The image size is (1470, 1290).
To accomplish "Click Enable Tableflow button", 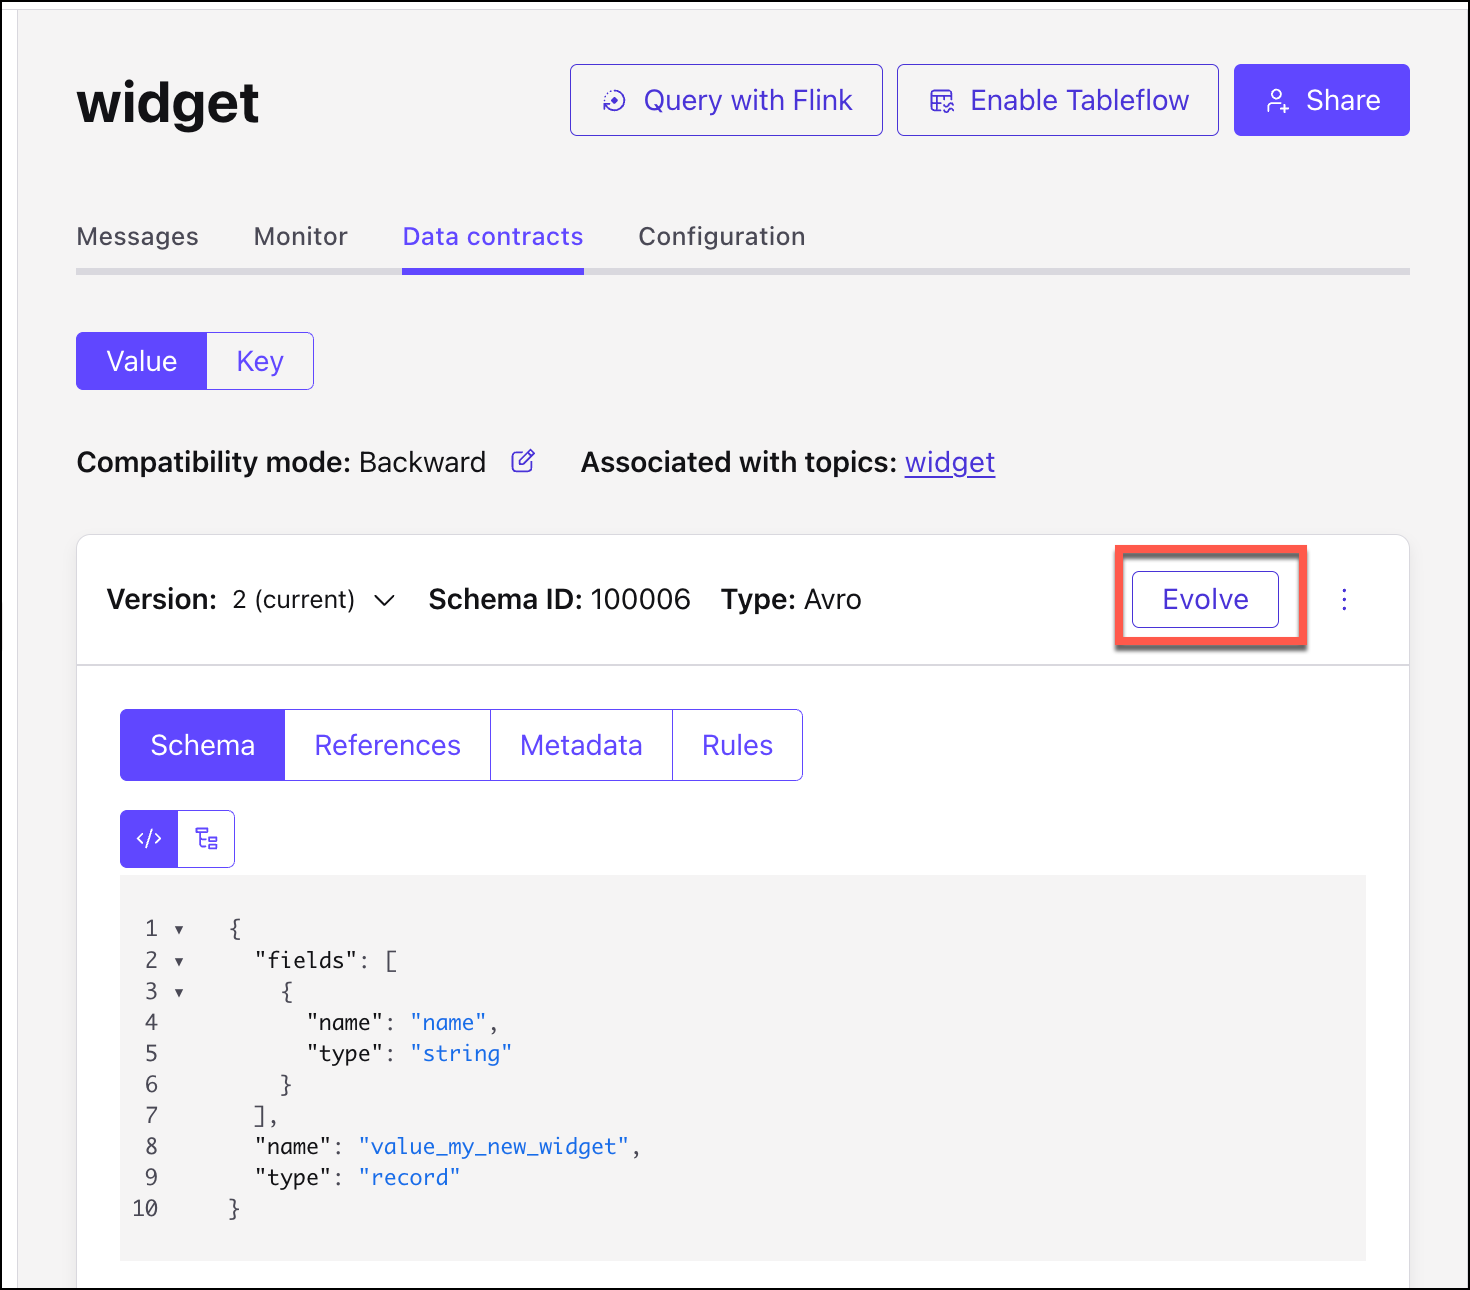I will click(1057, 100).
